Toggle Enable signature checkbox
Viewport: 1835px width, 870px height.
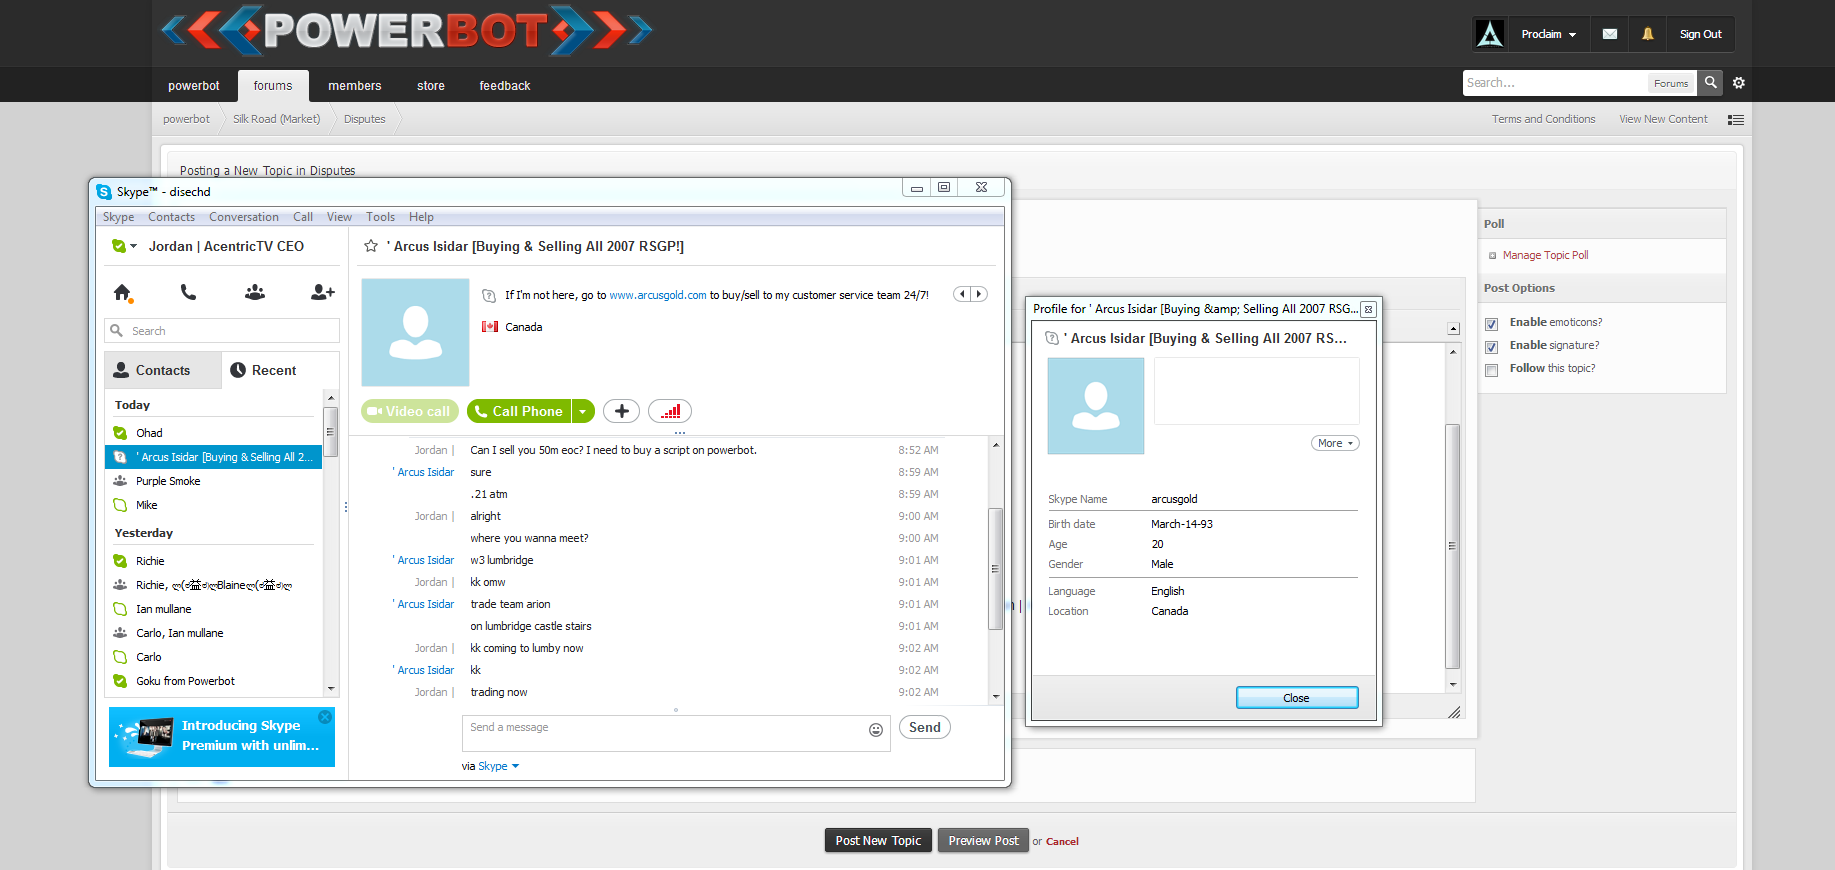[1491, 347]
